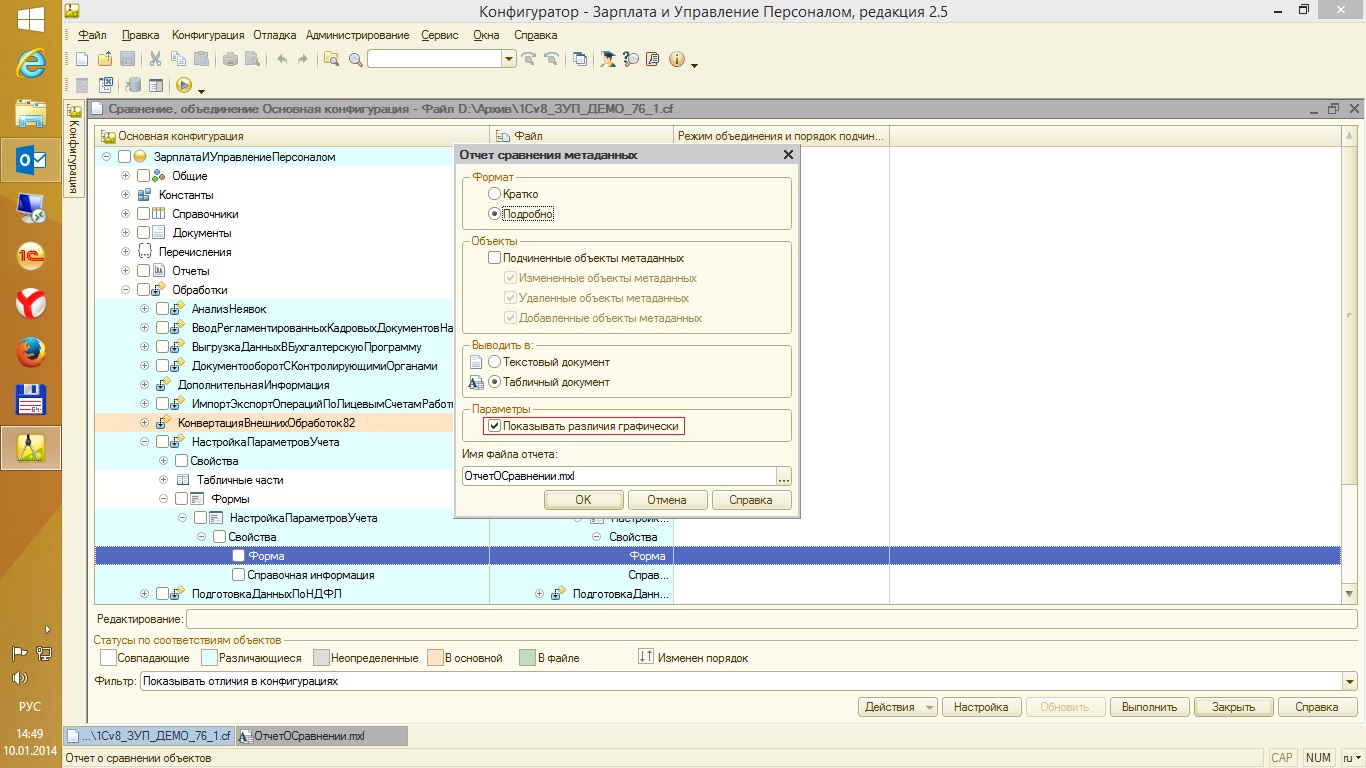Expand the Общие tree node

tap(125, 176)
